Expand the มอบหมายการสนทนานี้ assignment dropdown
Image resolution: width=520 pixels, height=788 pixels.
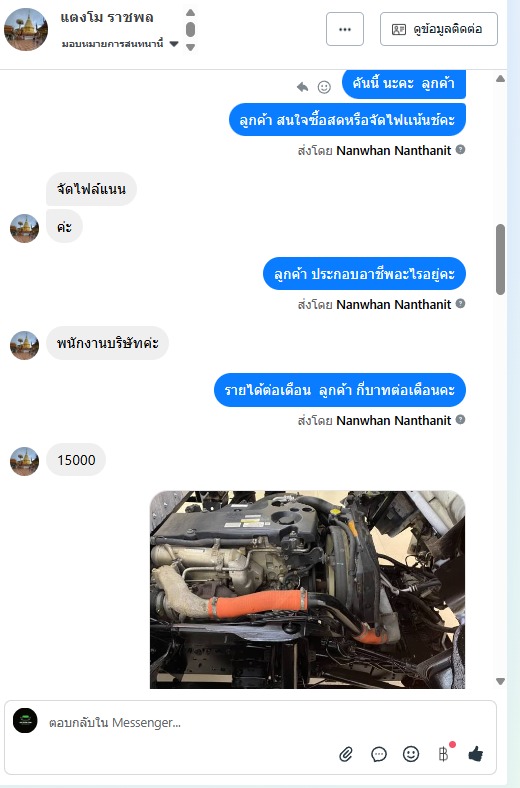coord(174,44)
